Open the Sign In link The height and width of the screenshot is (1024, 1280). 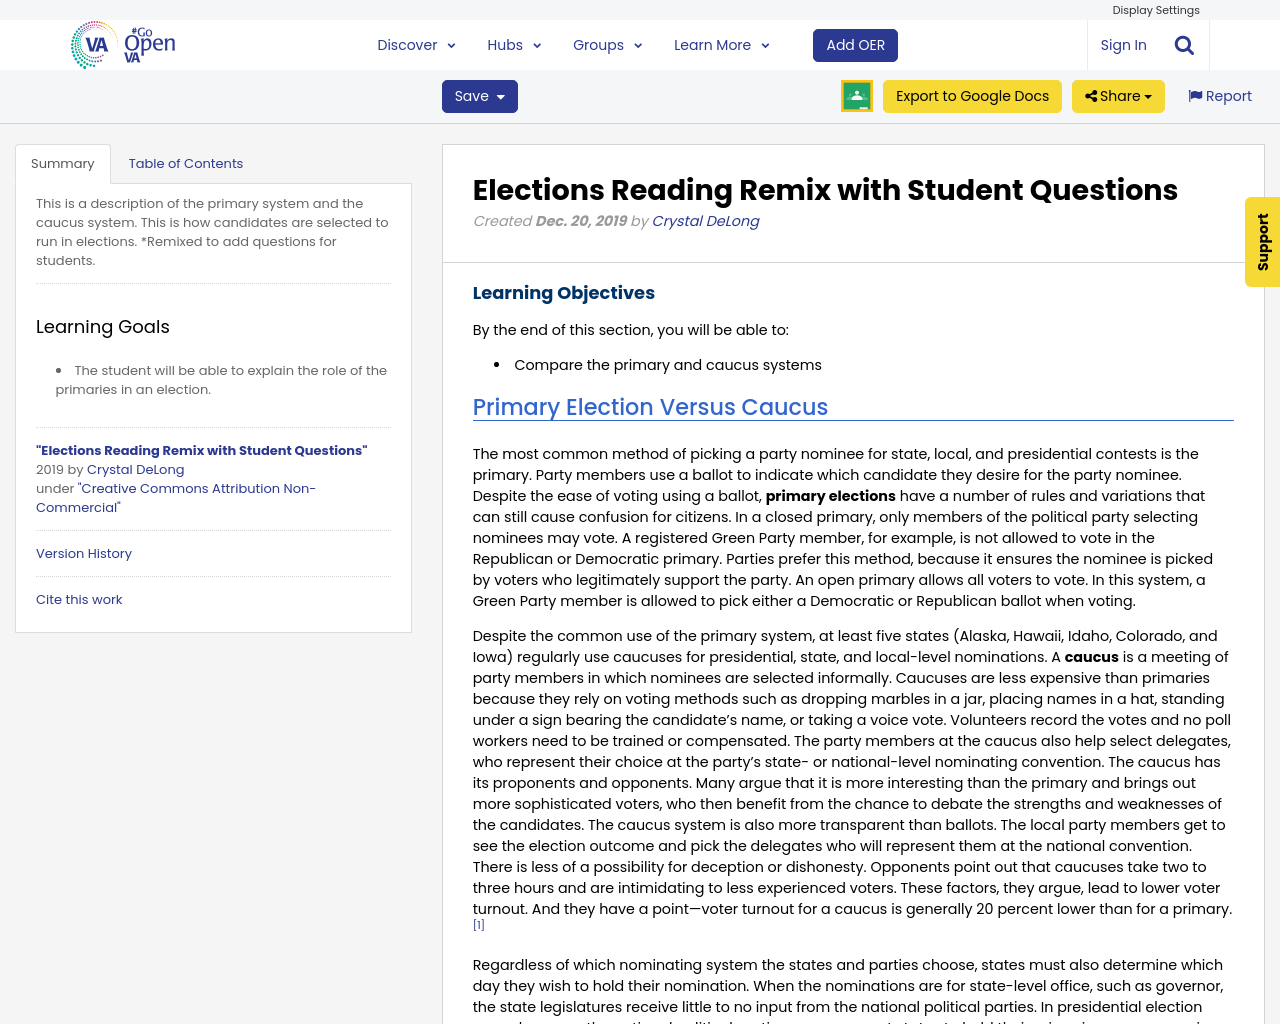[1123, 43]
